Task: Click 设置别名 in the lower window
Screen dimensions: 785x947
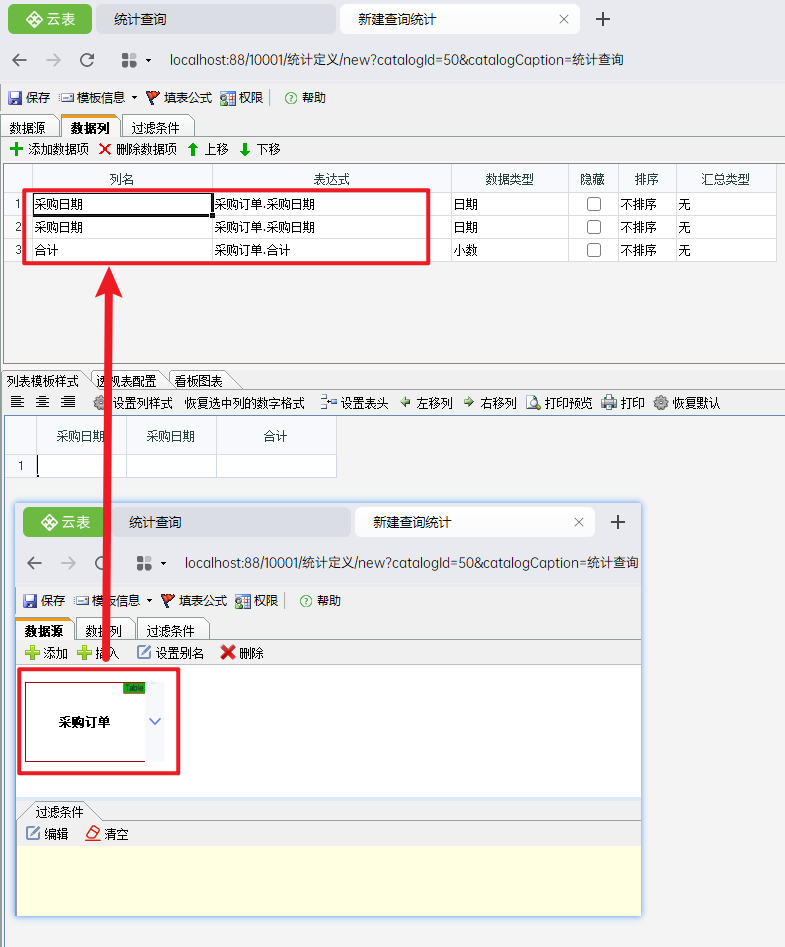Action: 171,653
